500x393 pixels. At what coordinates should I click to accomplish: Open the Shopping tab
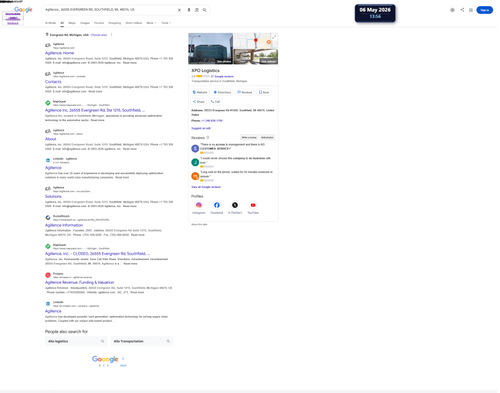click(x=115, y=23)
